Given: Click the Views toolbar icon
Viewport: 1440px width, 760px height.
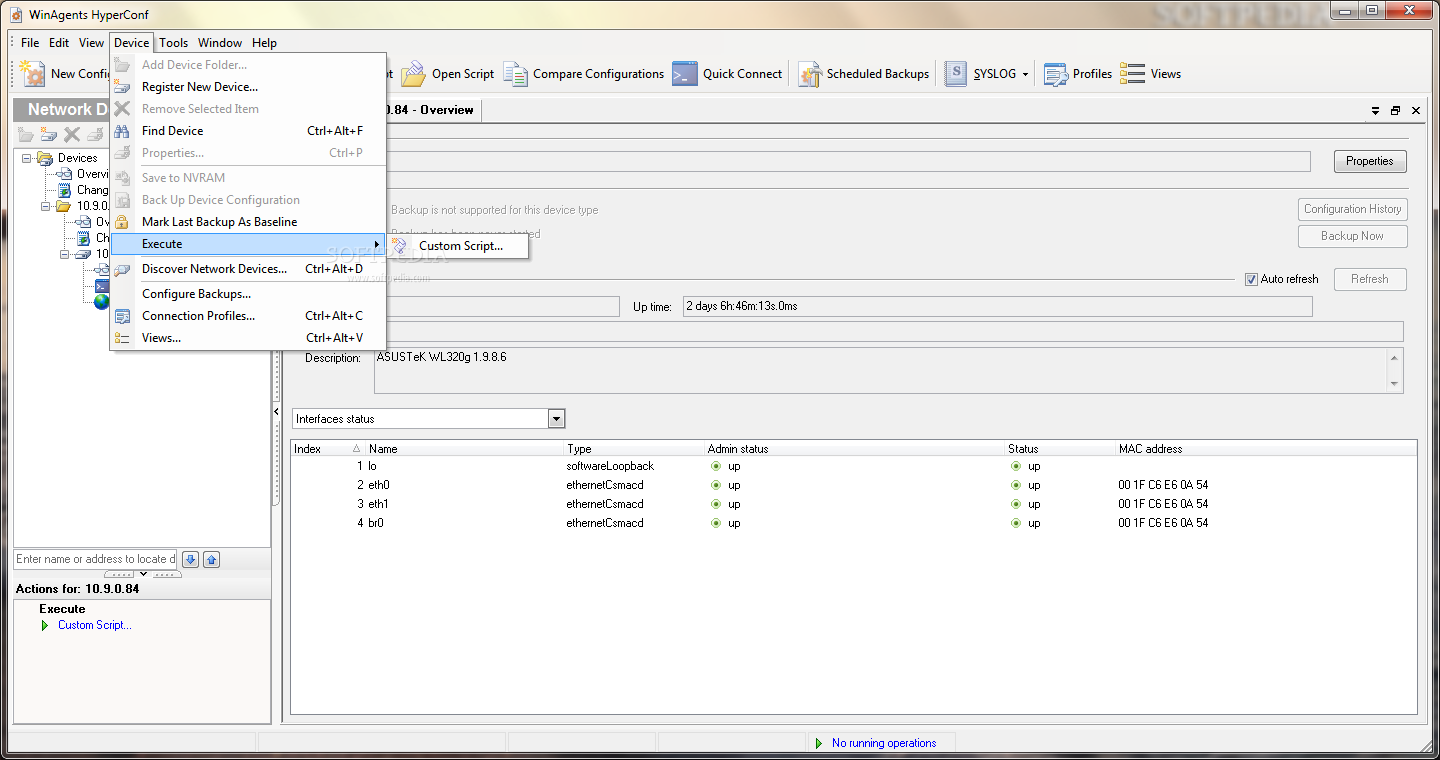Looking at the screenshot, I should [1132, 73].
